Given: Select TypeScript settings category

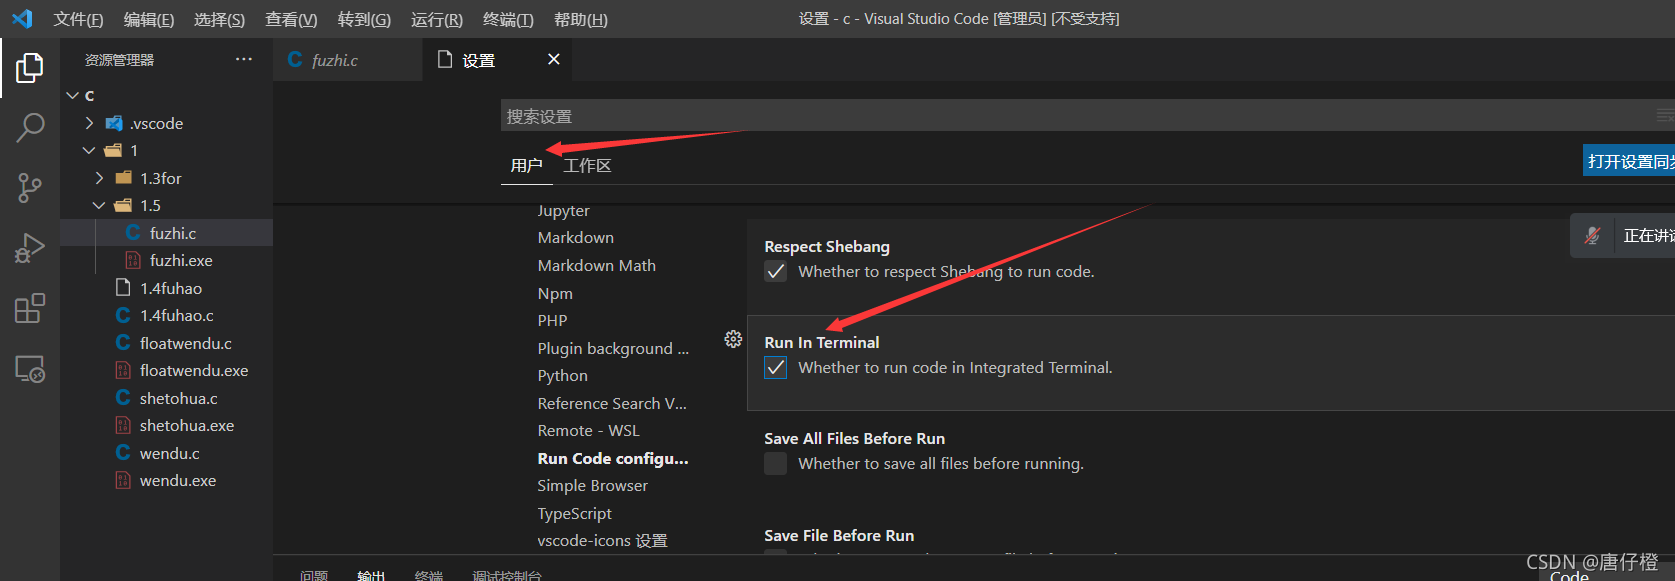Looking at the screenshot, I should pyautogui.click(x=575, y=513).
